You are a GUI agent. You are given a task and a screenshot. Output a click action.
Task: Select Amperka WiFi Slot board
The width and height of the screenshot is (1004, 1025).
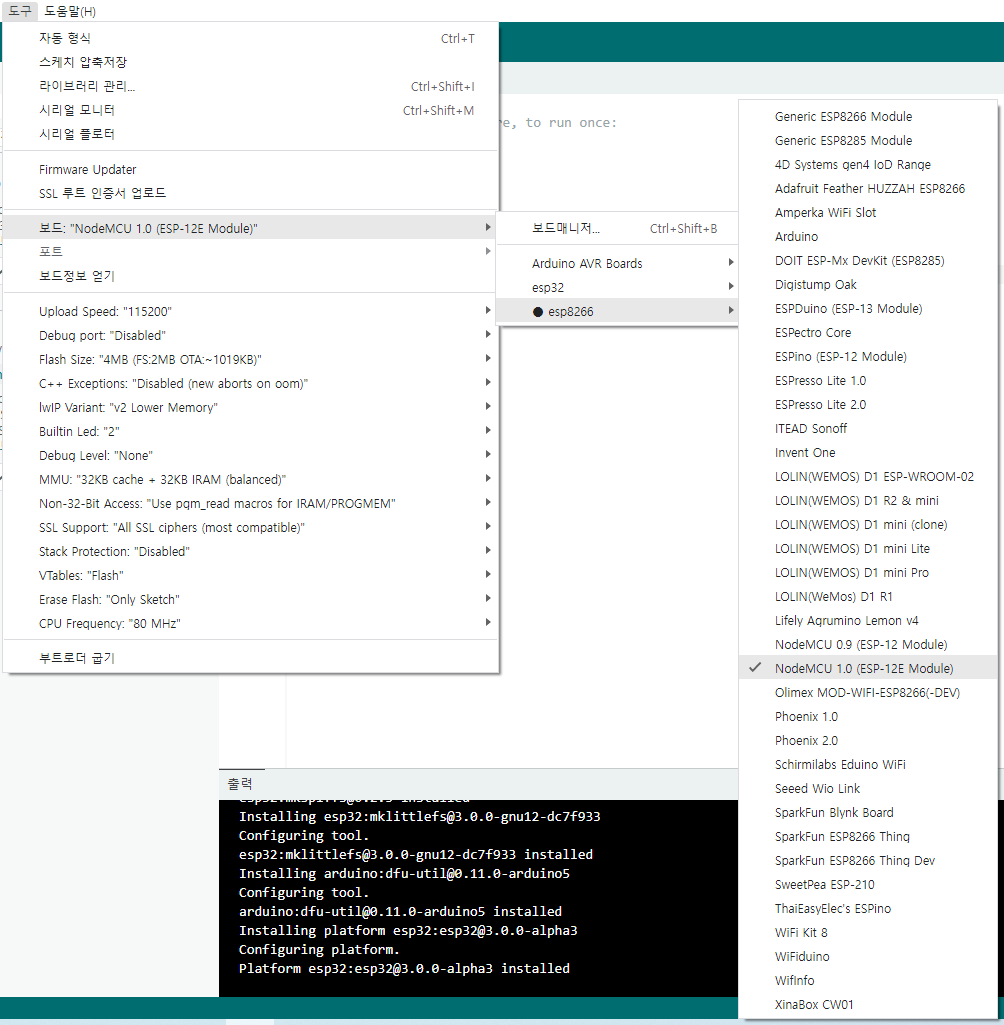(x=868, y=212)
